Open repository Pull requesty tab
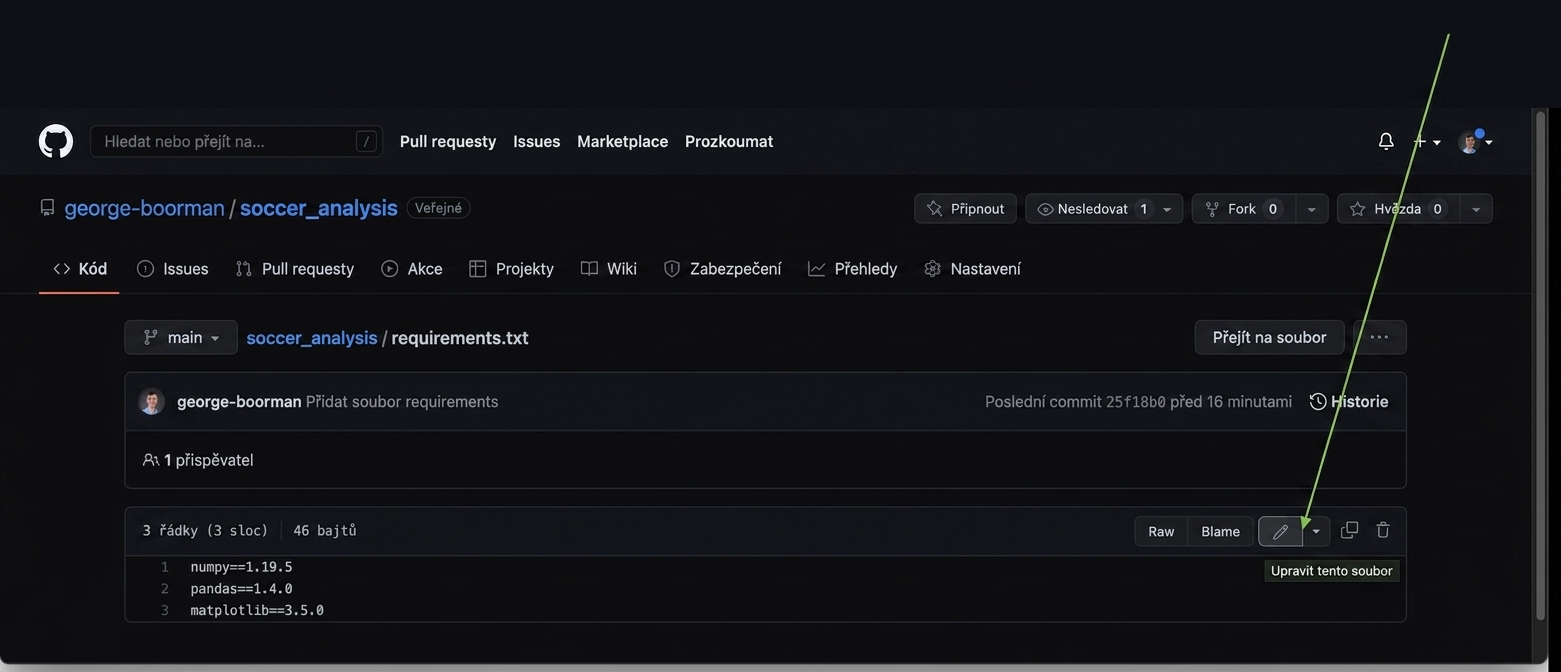 point(295,268)
